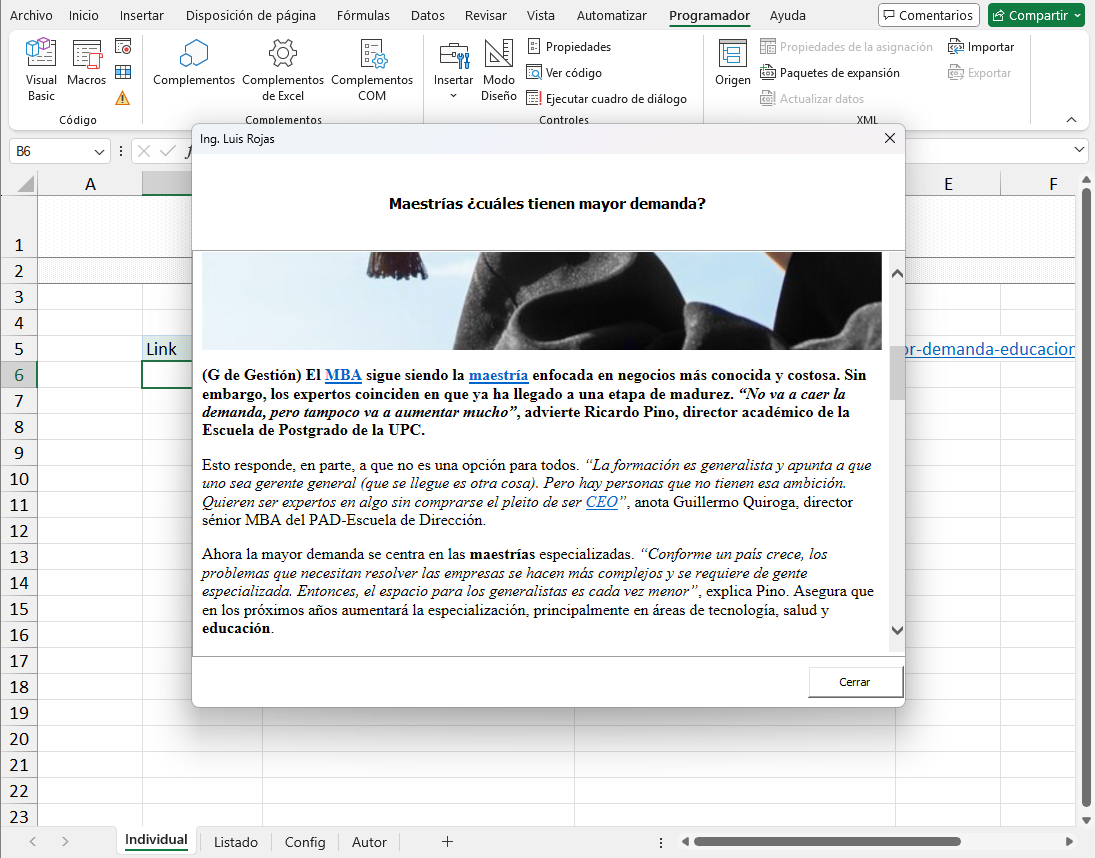Expand the formula bar
Image resolution: width=1095 pixels, height=858 pixels.
[x=1079, y=149]
